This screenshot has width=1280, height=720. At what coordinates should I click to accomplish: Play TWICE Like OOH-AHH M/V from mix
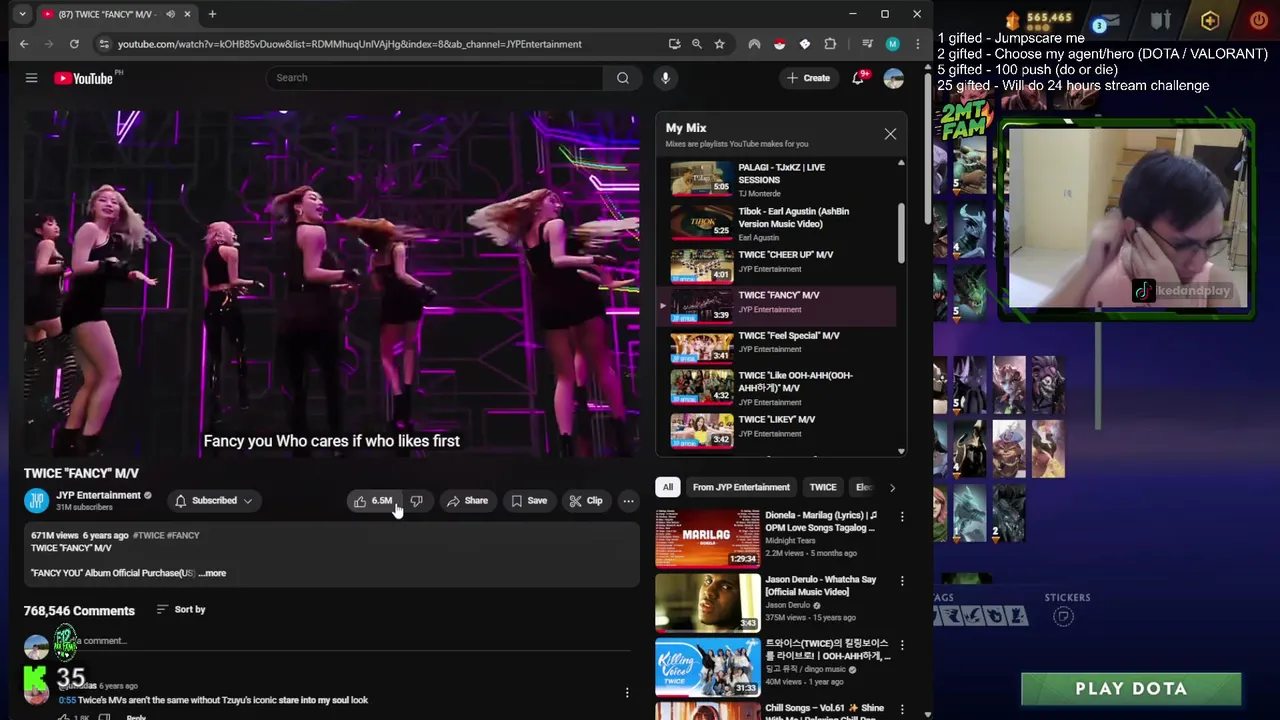(781, 388)
